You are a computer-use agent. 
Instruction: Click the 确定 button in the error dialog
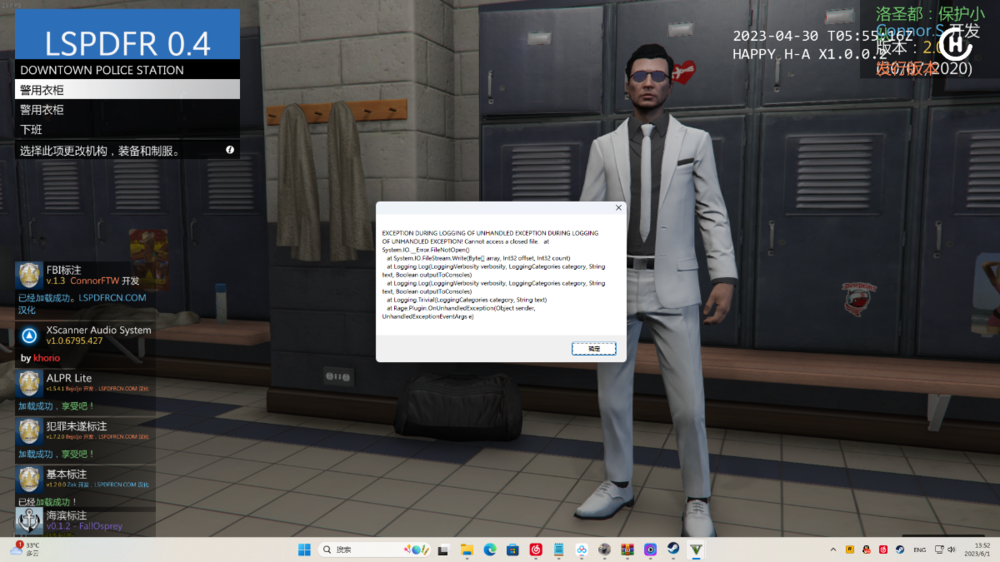593,348
